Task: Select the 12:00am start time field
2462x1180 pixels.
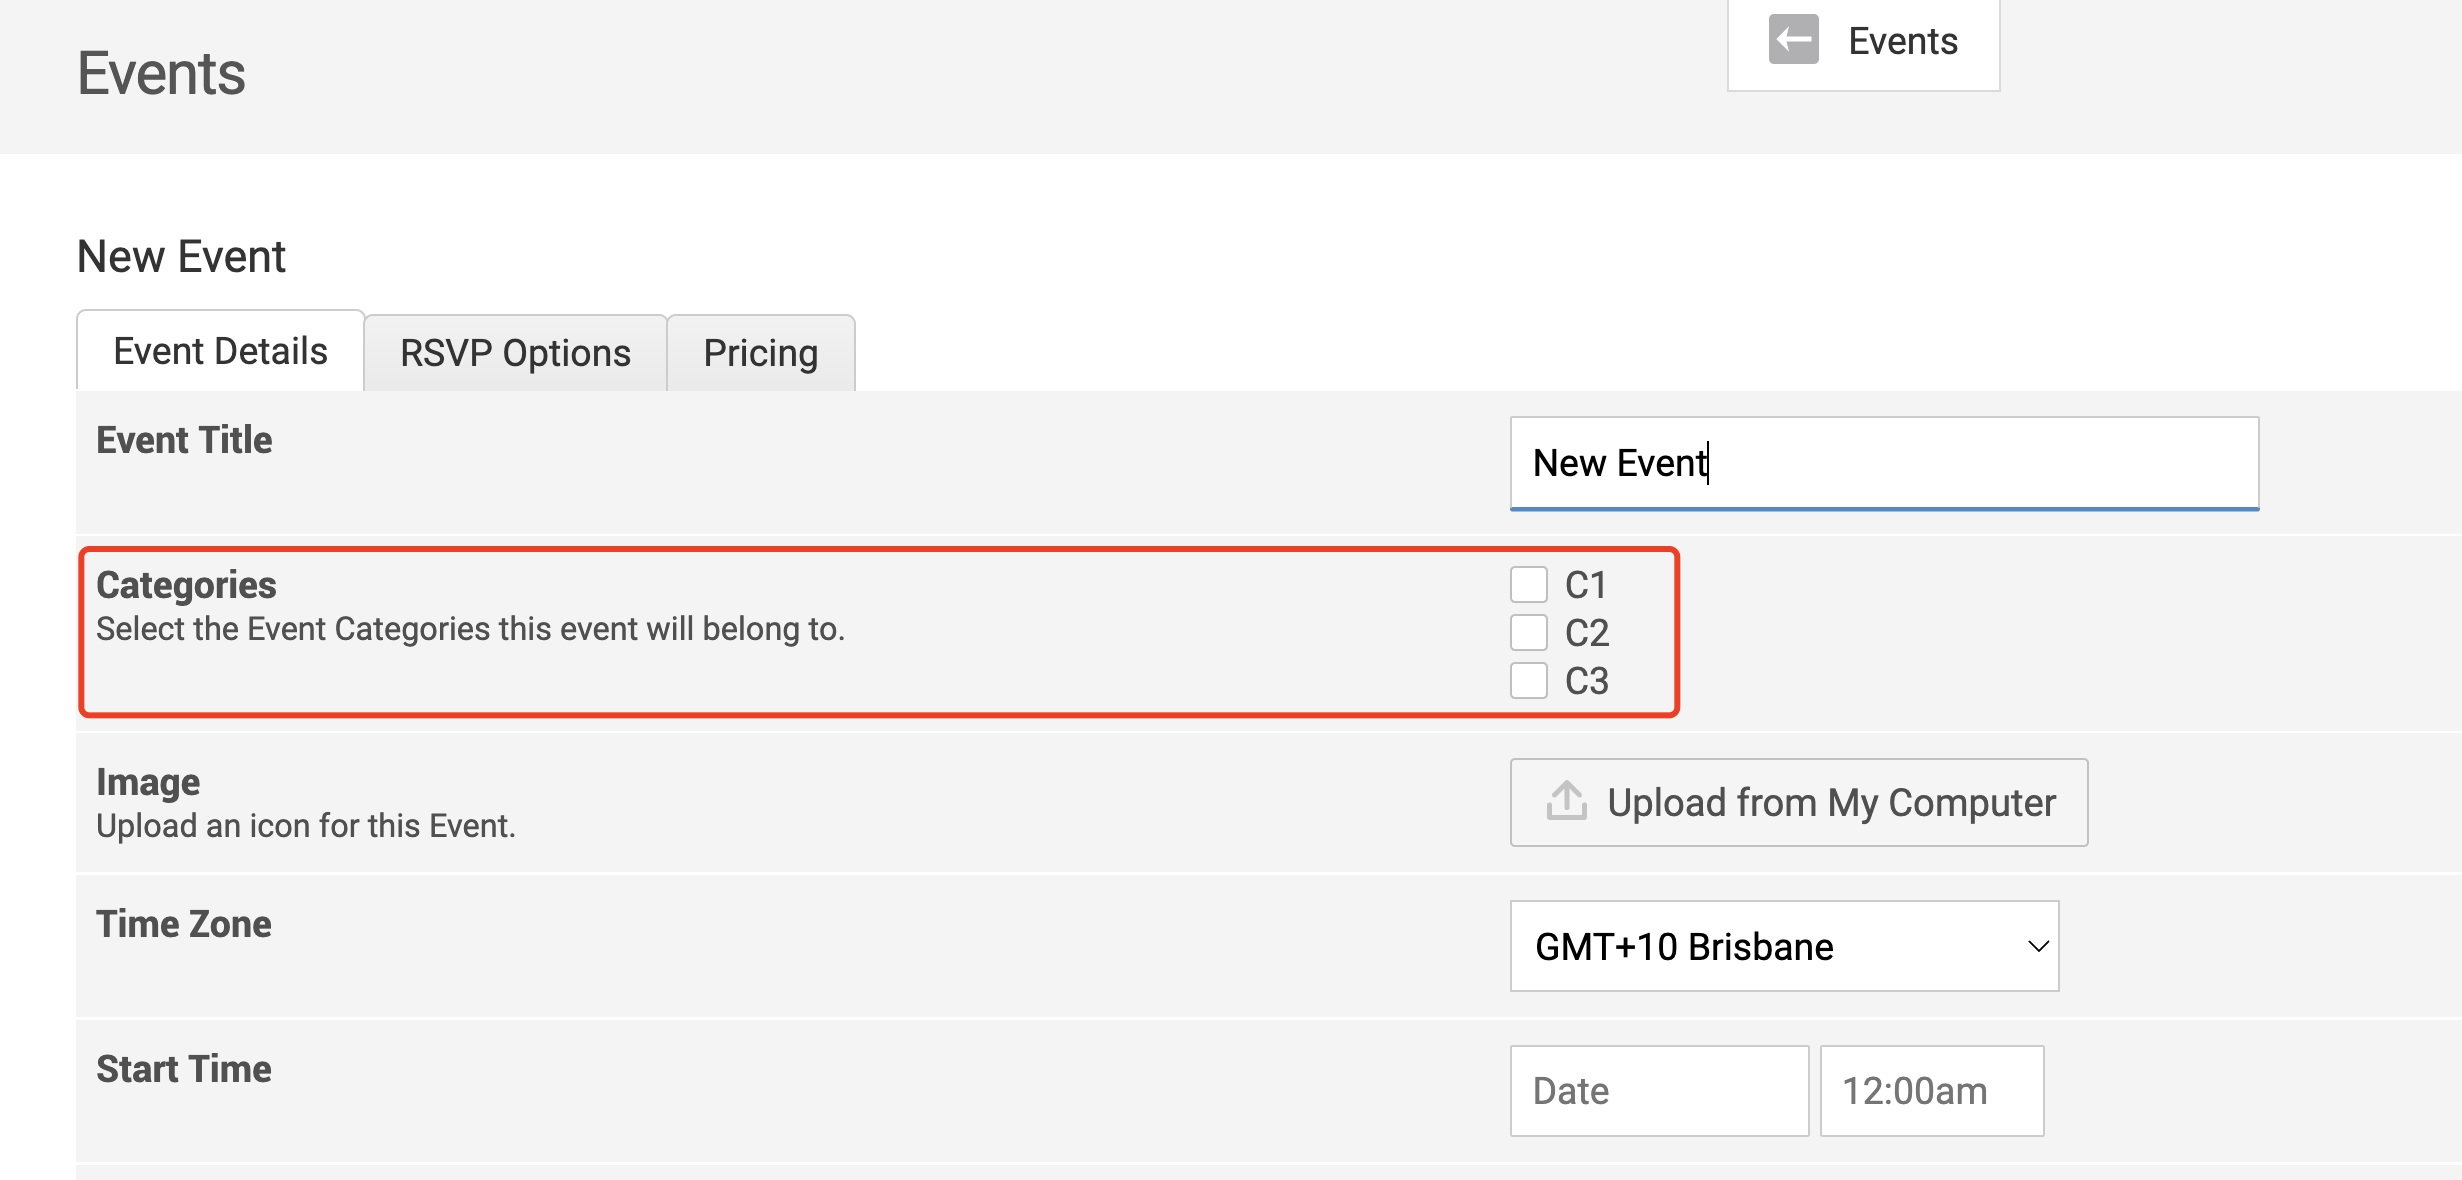Action: pyautogui.click(x=1931, y=1091)
